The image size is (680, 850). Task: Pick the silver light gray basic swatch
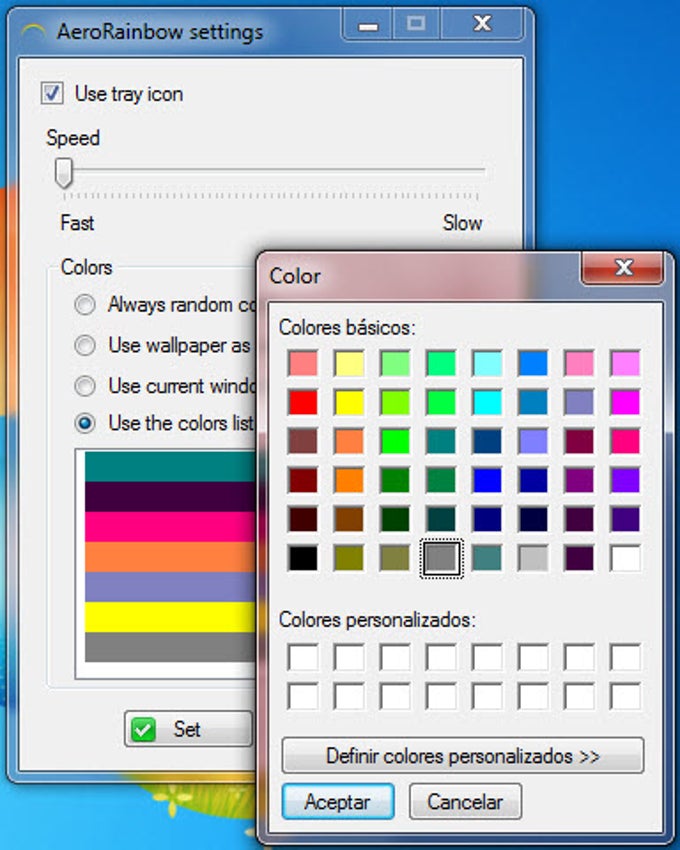coord(533,558)
